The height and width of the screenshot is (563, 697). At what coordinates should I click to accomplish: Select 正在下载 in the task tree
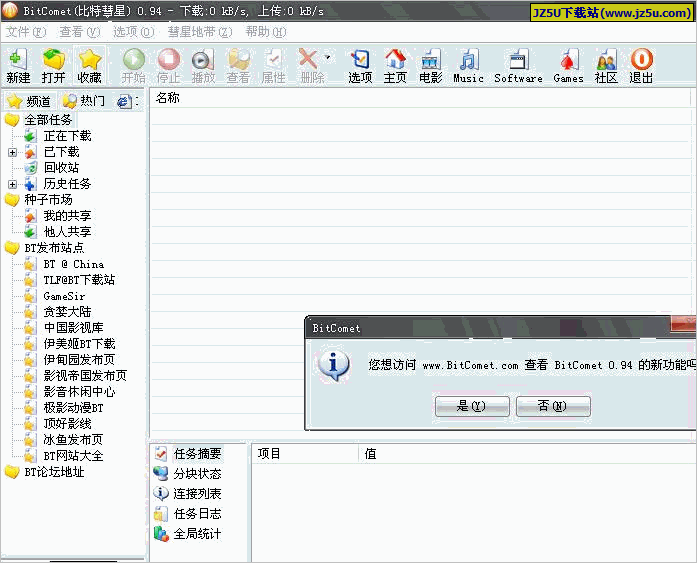pos(68,136)
